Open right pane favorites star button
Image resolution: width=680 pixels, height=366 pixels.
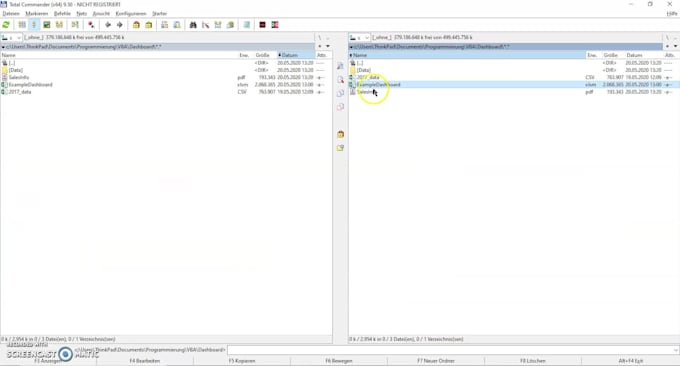pos(668,46)
